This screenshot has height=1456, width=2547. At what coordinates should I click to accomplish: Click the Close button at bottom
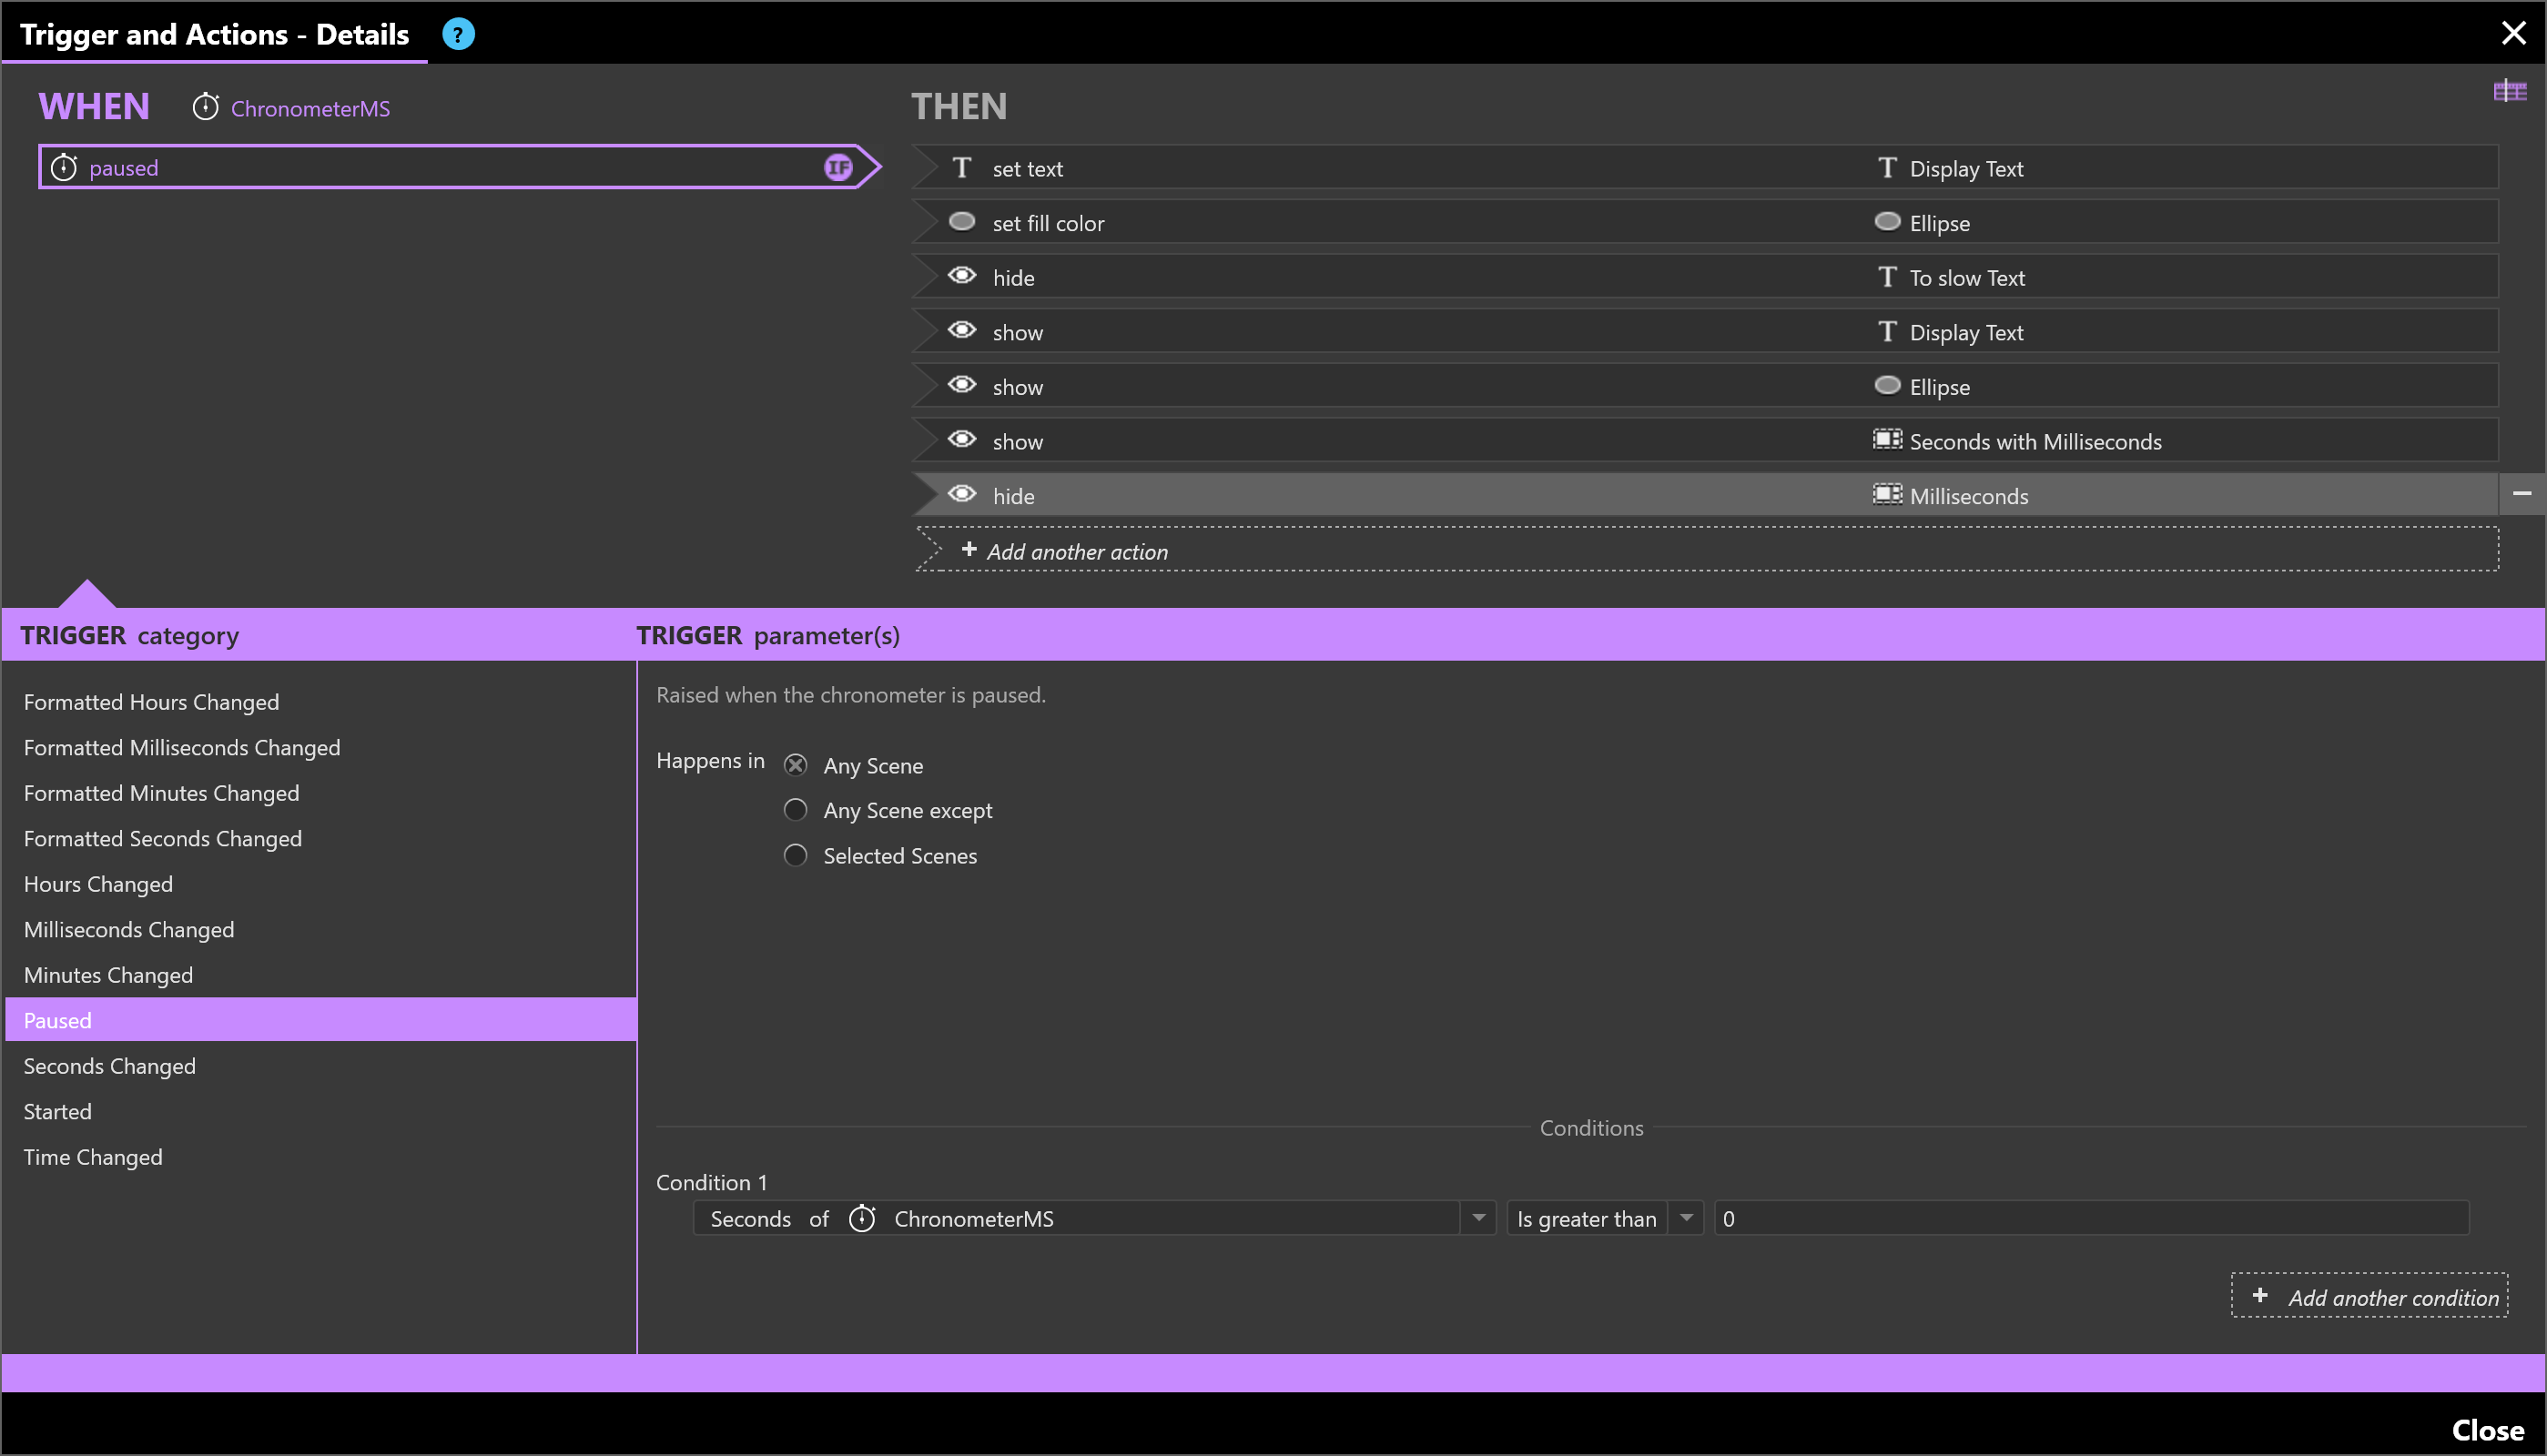(2487, 1430)
